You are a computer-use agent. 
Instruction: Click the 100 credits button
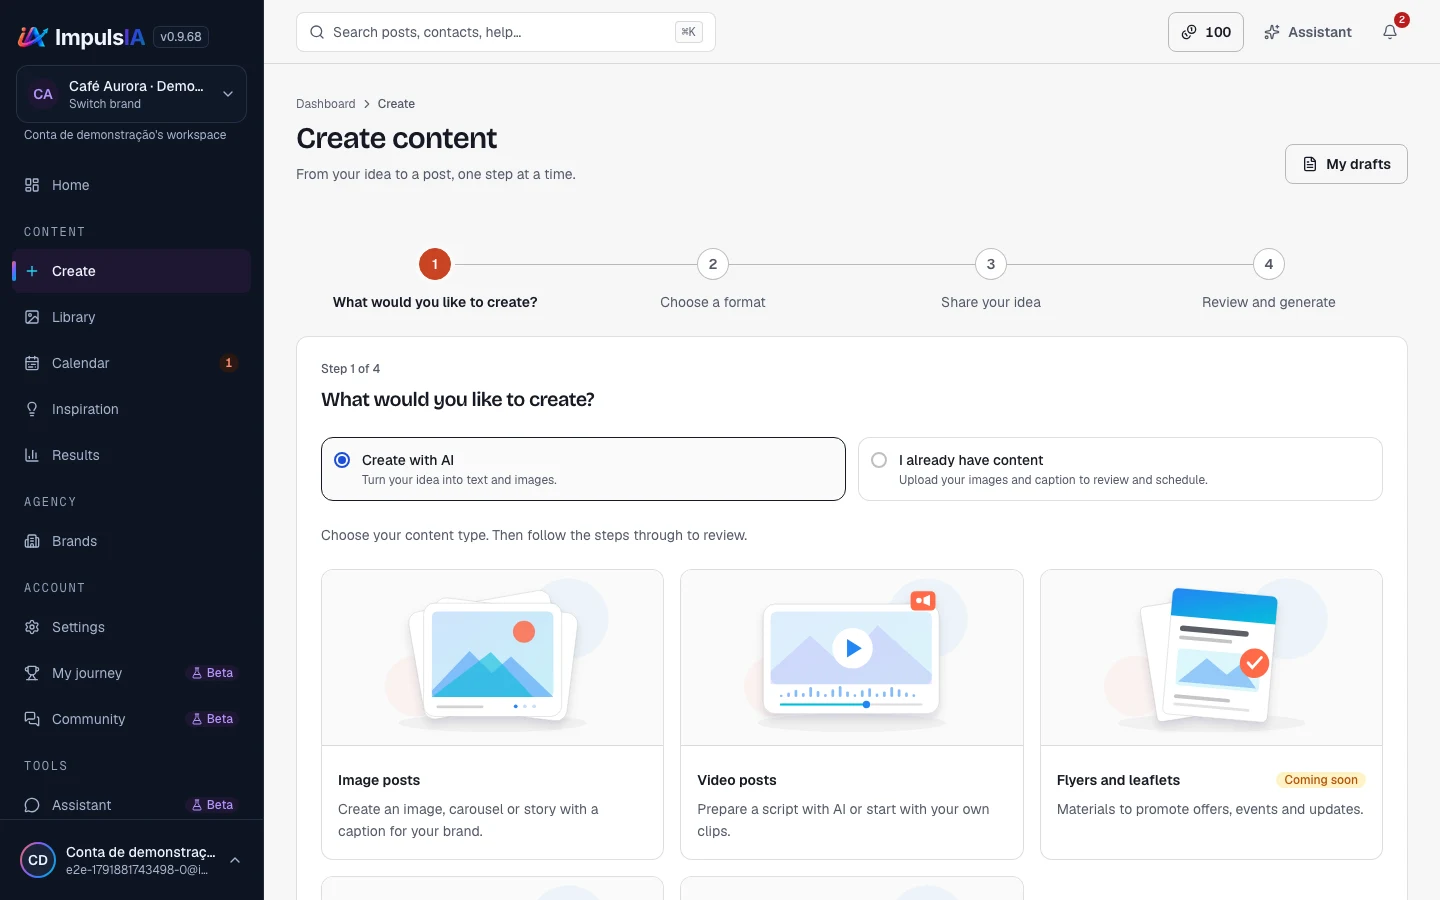coord(1206,32)
